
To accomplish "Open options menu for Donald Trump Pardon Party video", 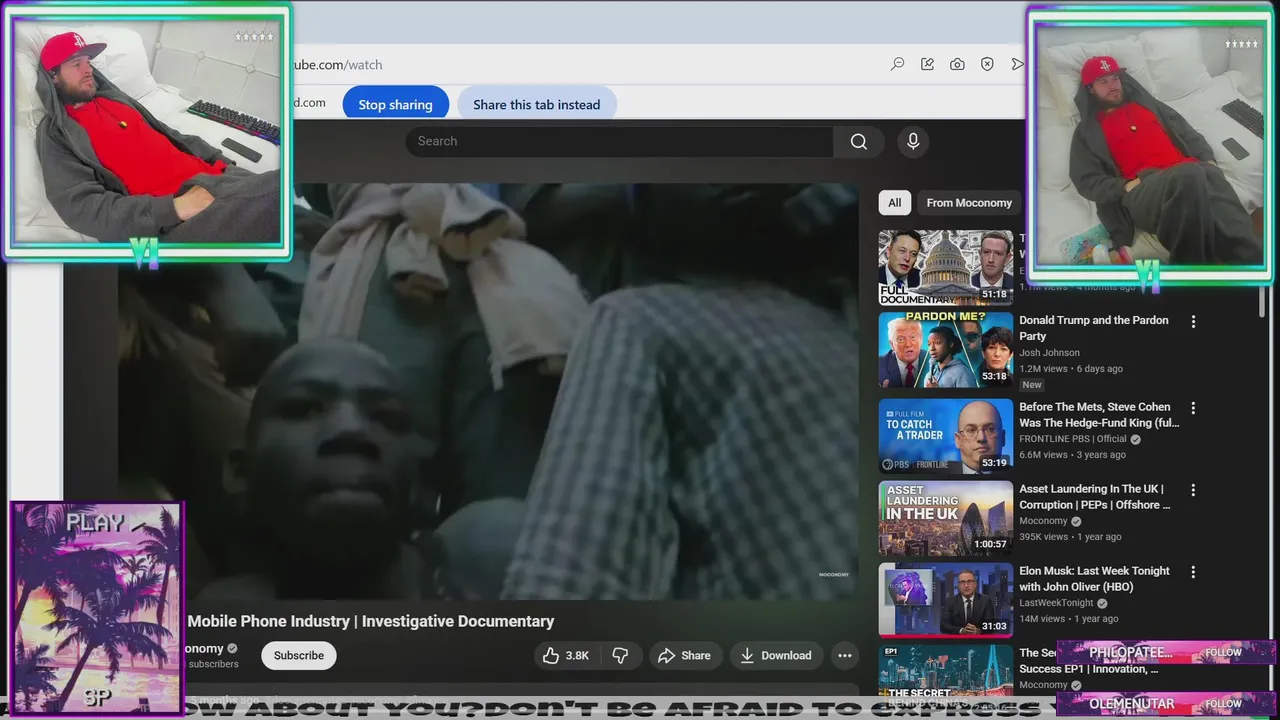I will click(1193, 321).
